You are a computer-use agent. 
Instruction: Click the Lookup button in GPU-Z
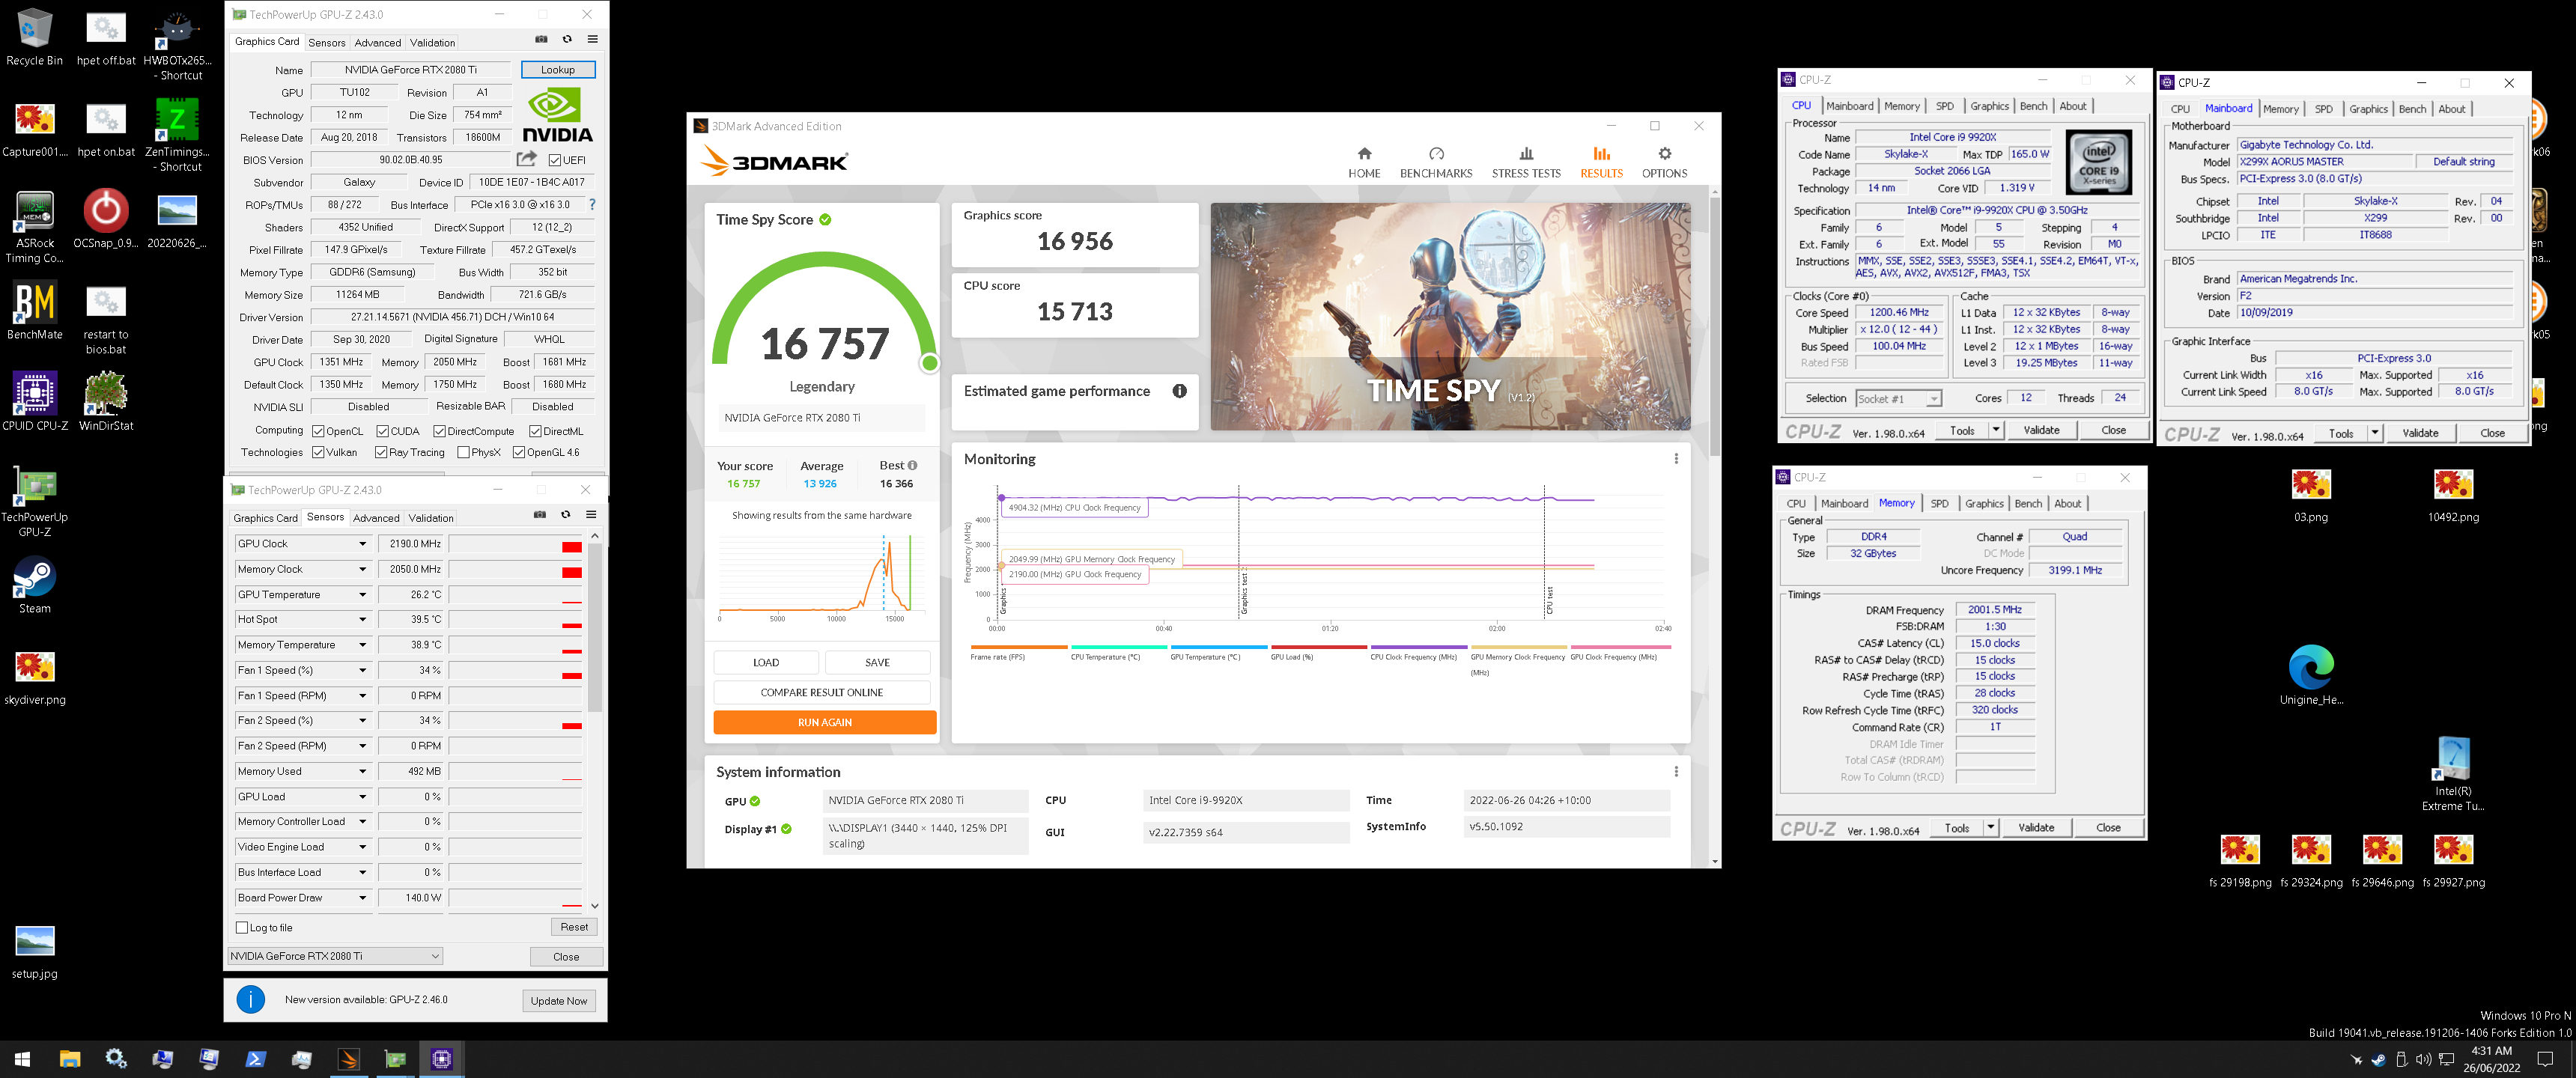tap(558, 69)
